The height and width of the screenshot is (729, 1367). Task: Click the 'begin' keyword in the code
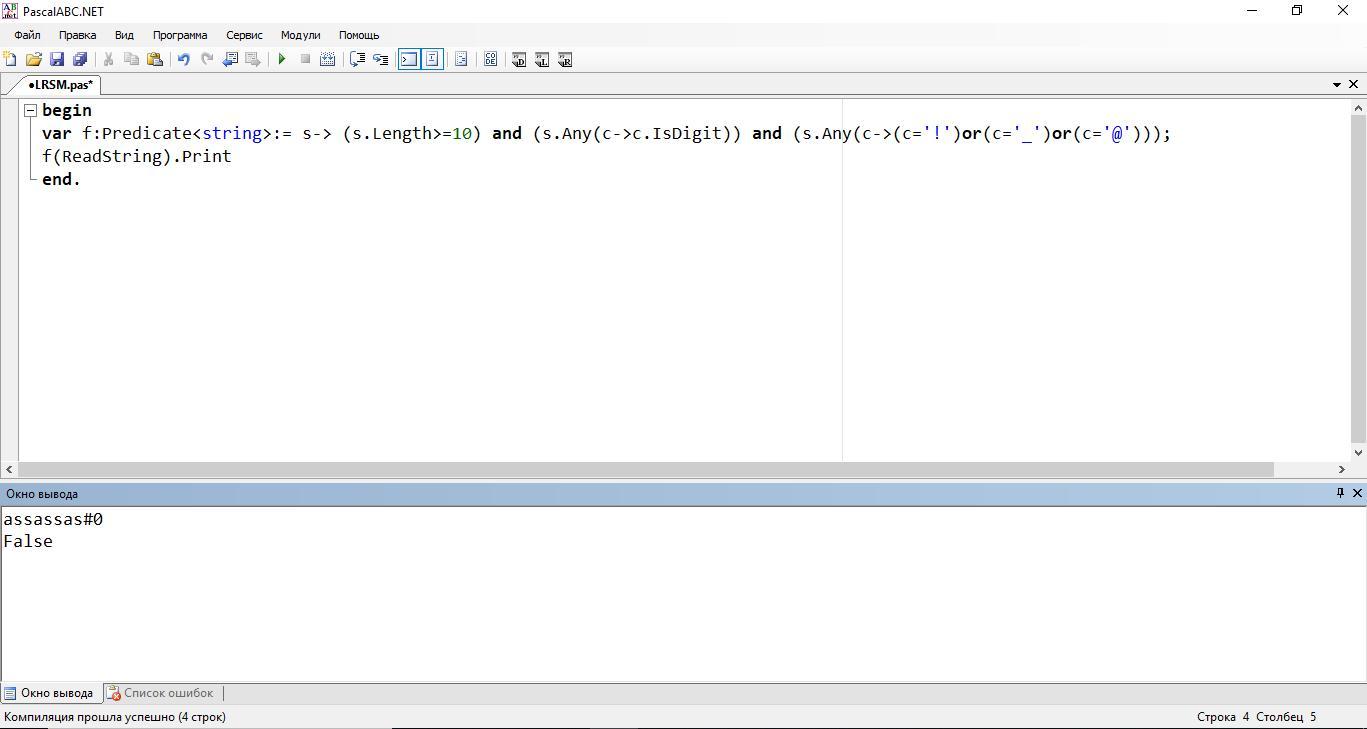[x=67, y=111]
